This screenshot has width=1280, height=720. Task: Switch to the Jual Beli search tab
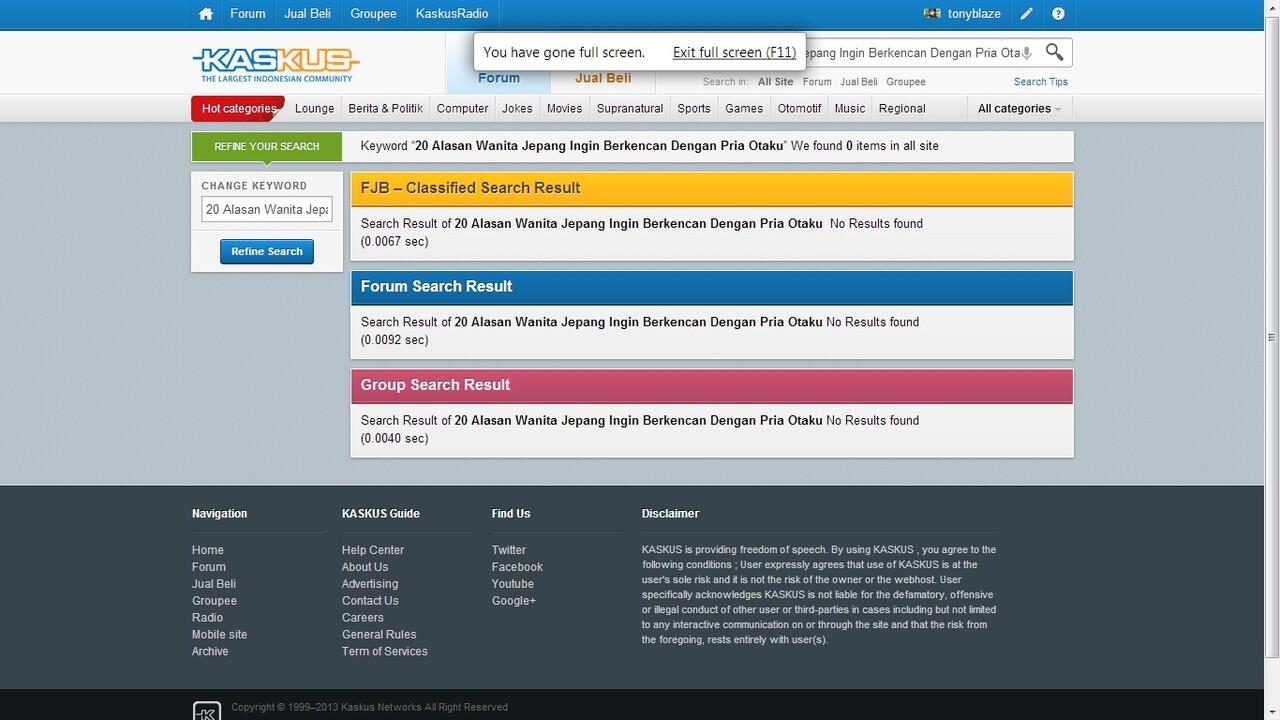click(x=603, y=78)
